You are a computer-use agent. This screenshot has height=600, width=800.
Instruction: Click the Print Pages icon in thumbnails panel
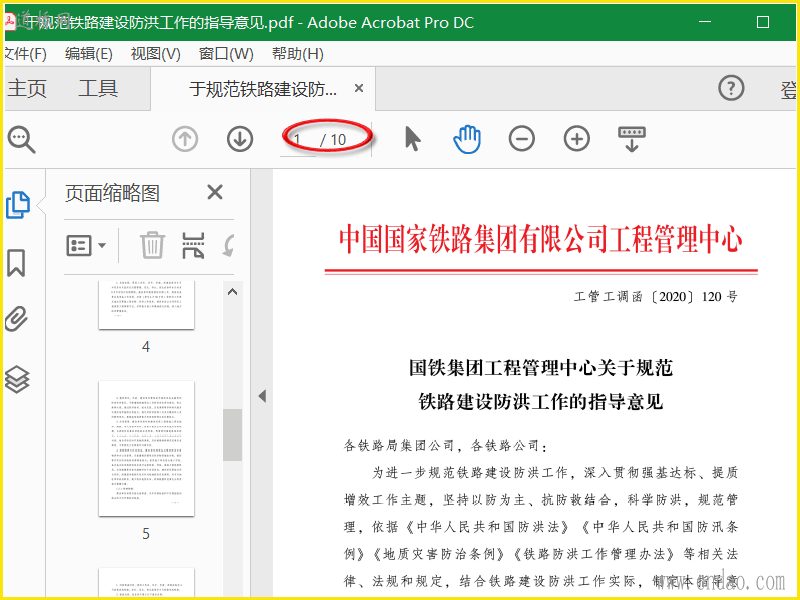pos(193,245)
